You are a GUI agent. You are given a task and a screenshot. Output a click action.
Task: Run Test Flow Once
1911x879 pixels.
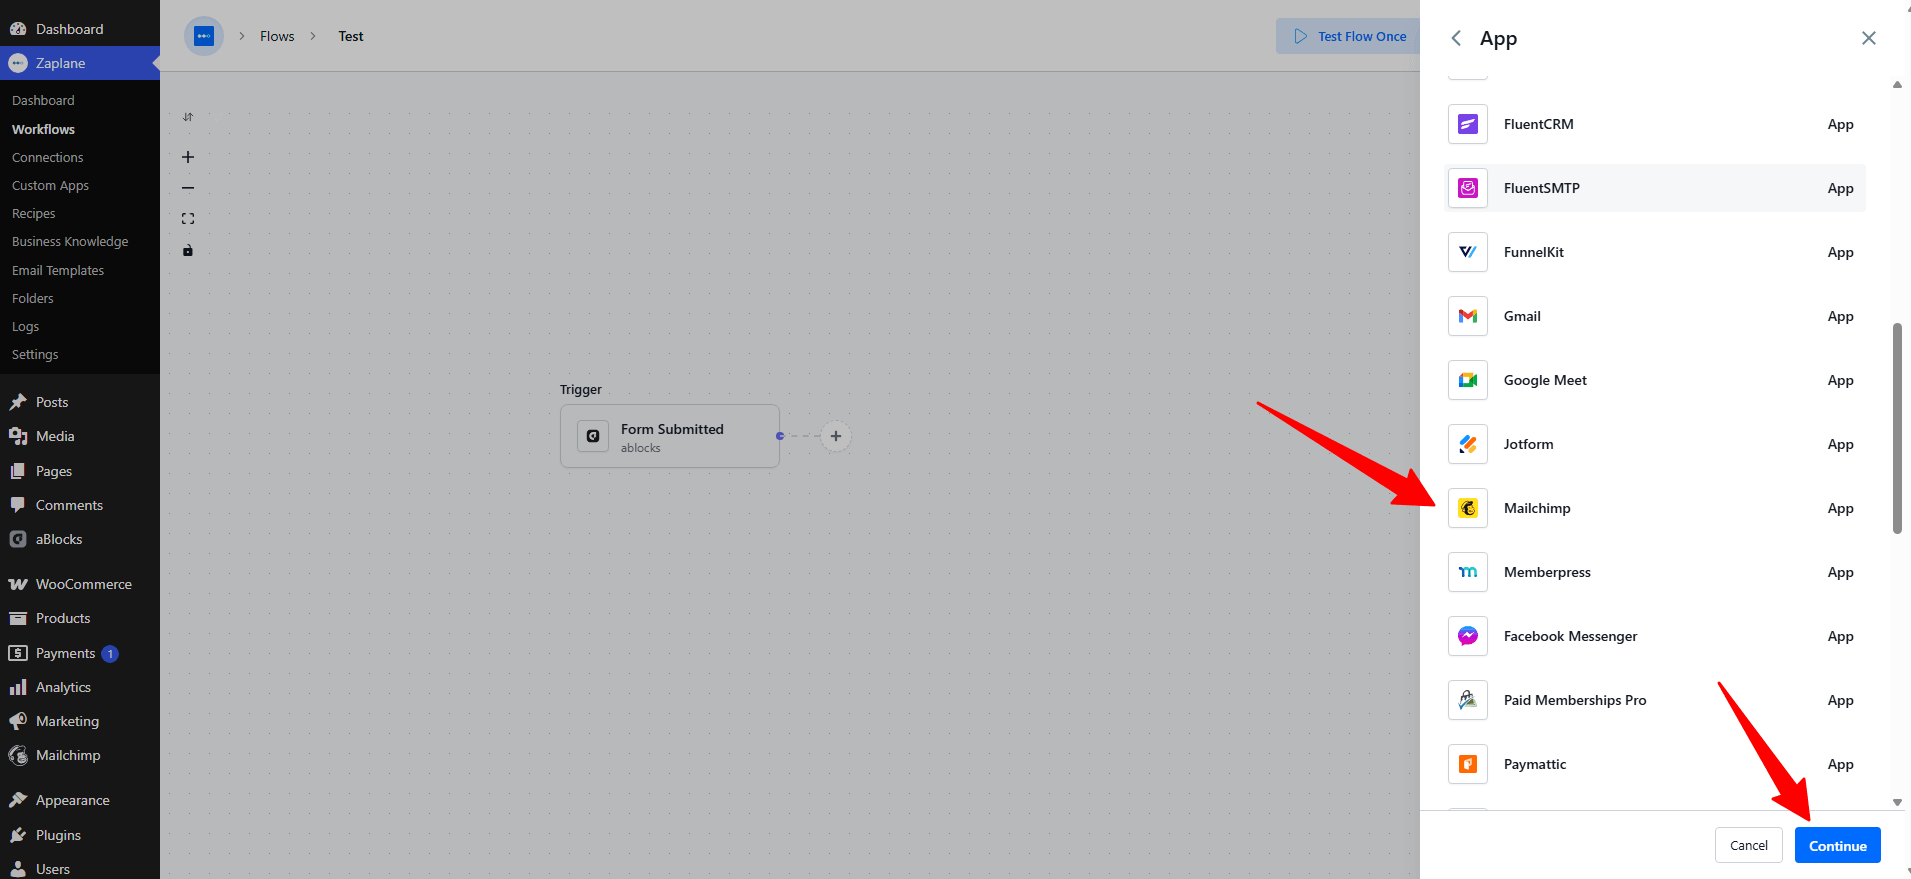tap(1348, 36)
